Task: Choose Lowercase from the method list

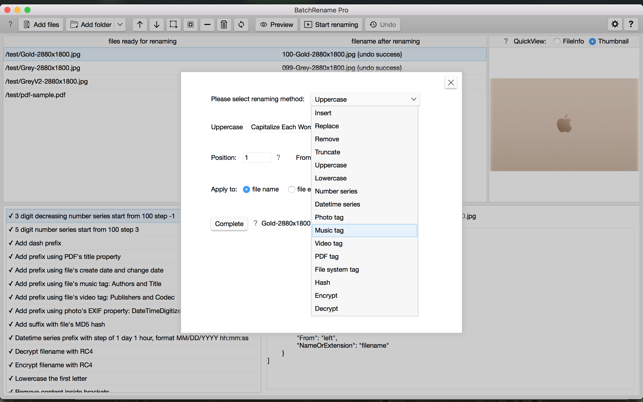Action: tap(365, 178)
